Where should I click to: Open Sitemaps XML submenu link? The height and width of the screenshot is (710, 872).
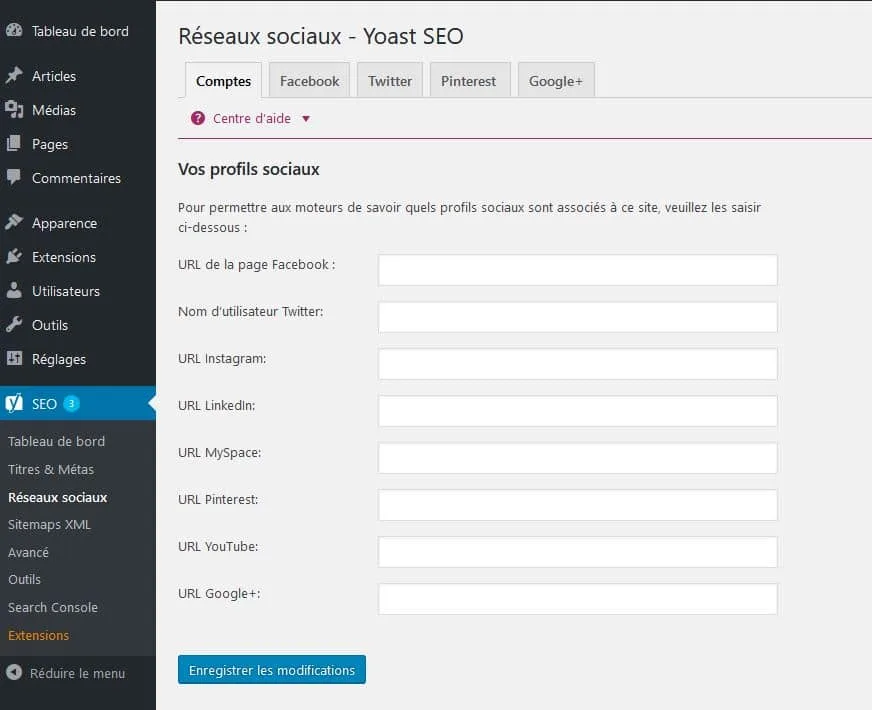click(49, 524)
